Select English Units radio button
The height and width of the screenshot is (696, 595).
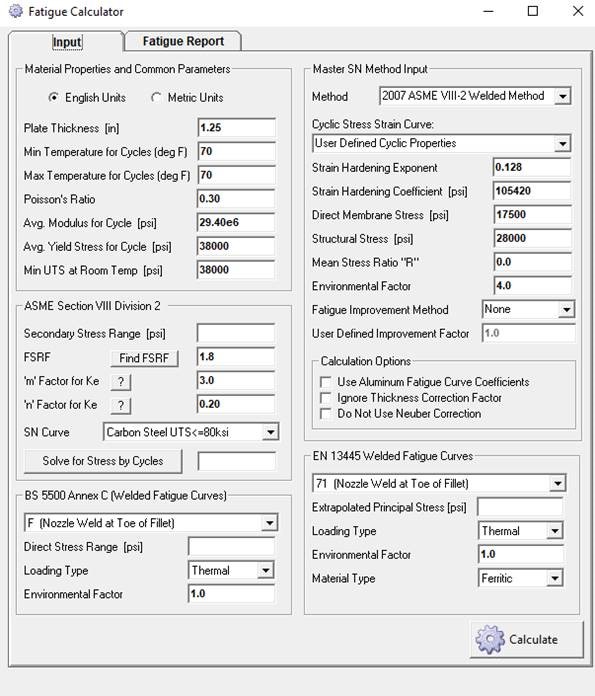53,97
